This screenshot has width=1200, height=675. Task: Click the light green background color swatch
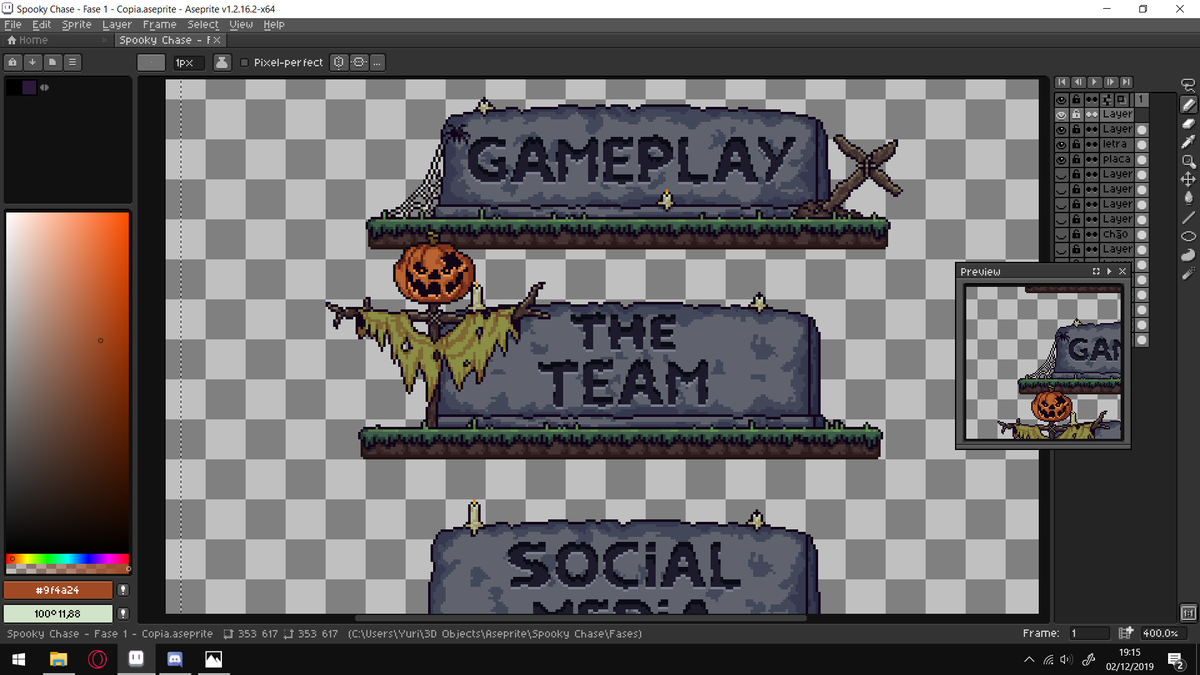pyautogui.click(x=58, y=613)
